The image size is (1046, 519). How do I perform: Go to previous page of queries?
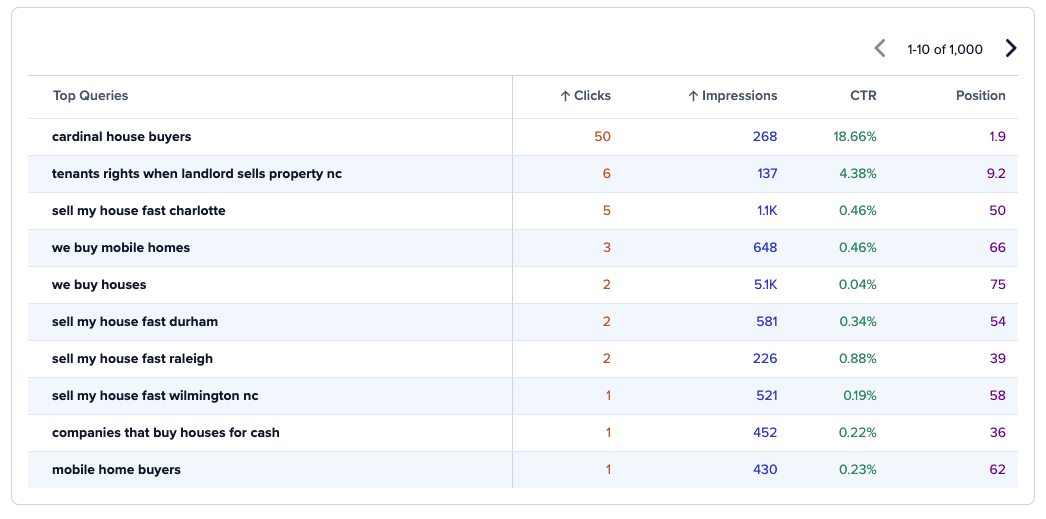point(880,48)
